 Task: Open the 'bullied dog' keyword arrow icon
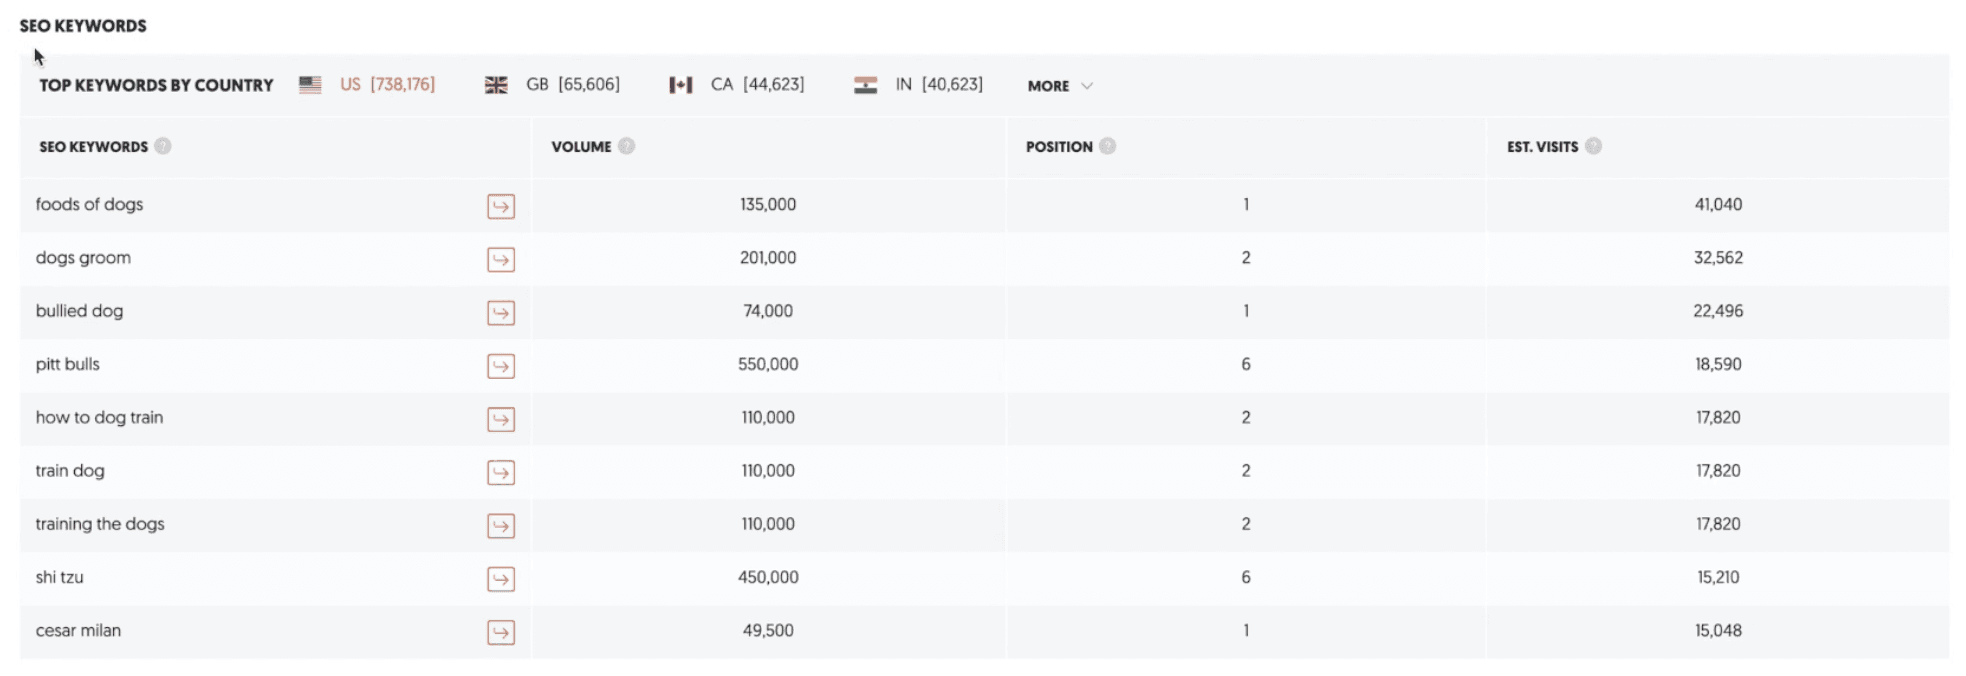(x=500, y=313)
